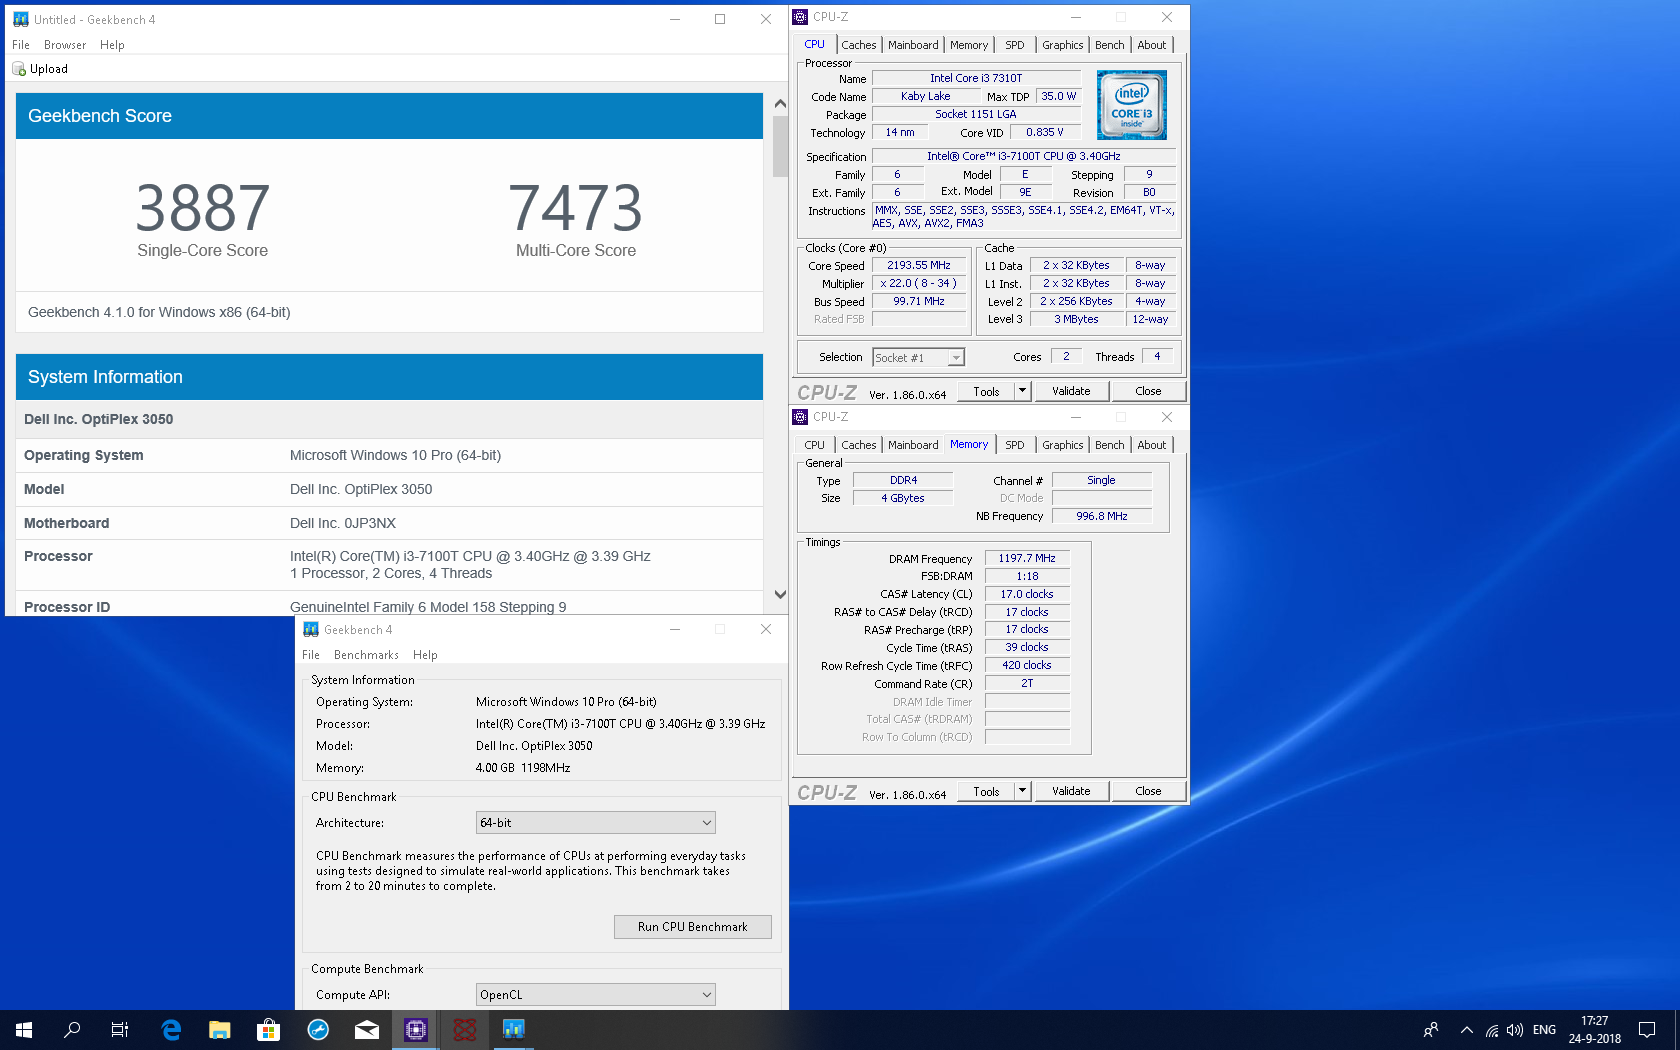Open the taskbar clock and calendar
Screen dimensions: 1680x1050
coord(1595,1030)
